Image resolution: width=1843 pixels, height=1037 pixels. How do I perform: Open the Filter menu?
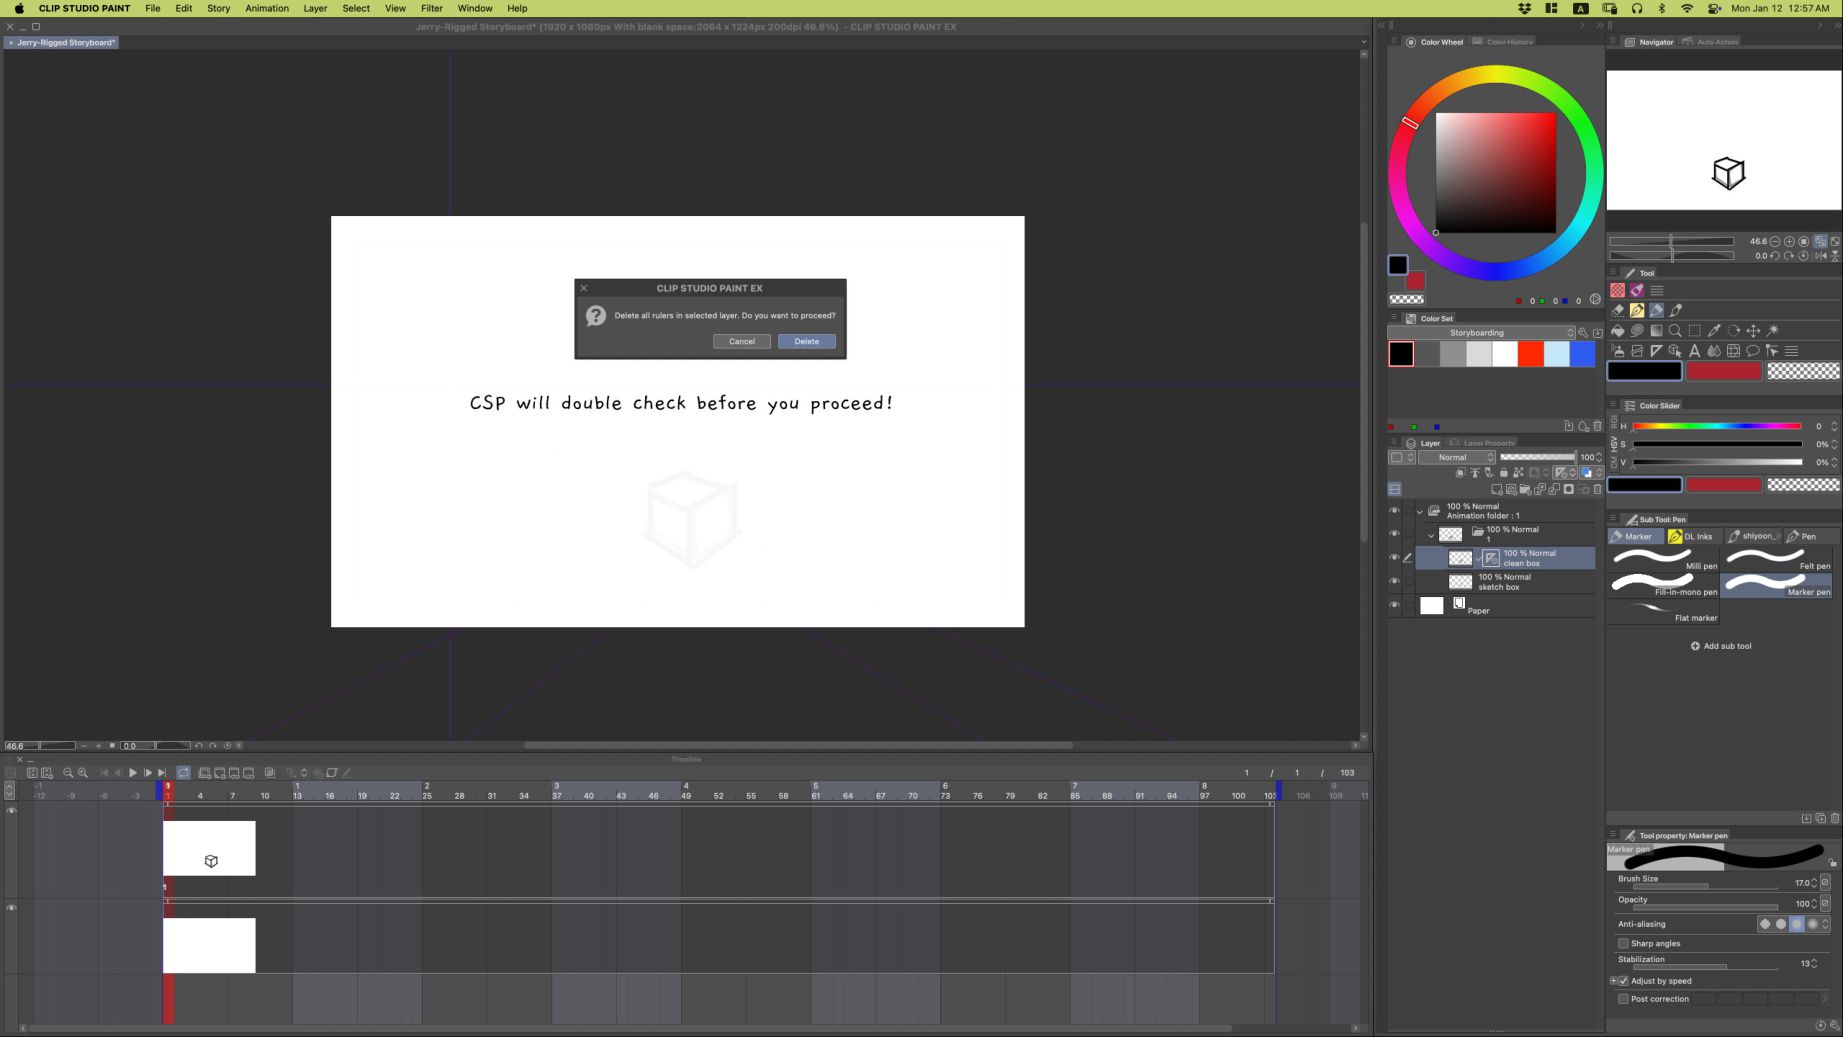point(432,8)
